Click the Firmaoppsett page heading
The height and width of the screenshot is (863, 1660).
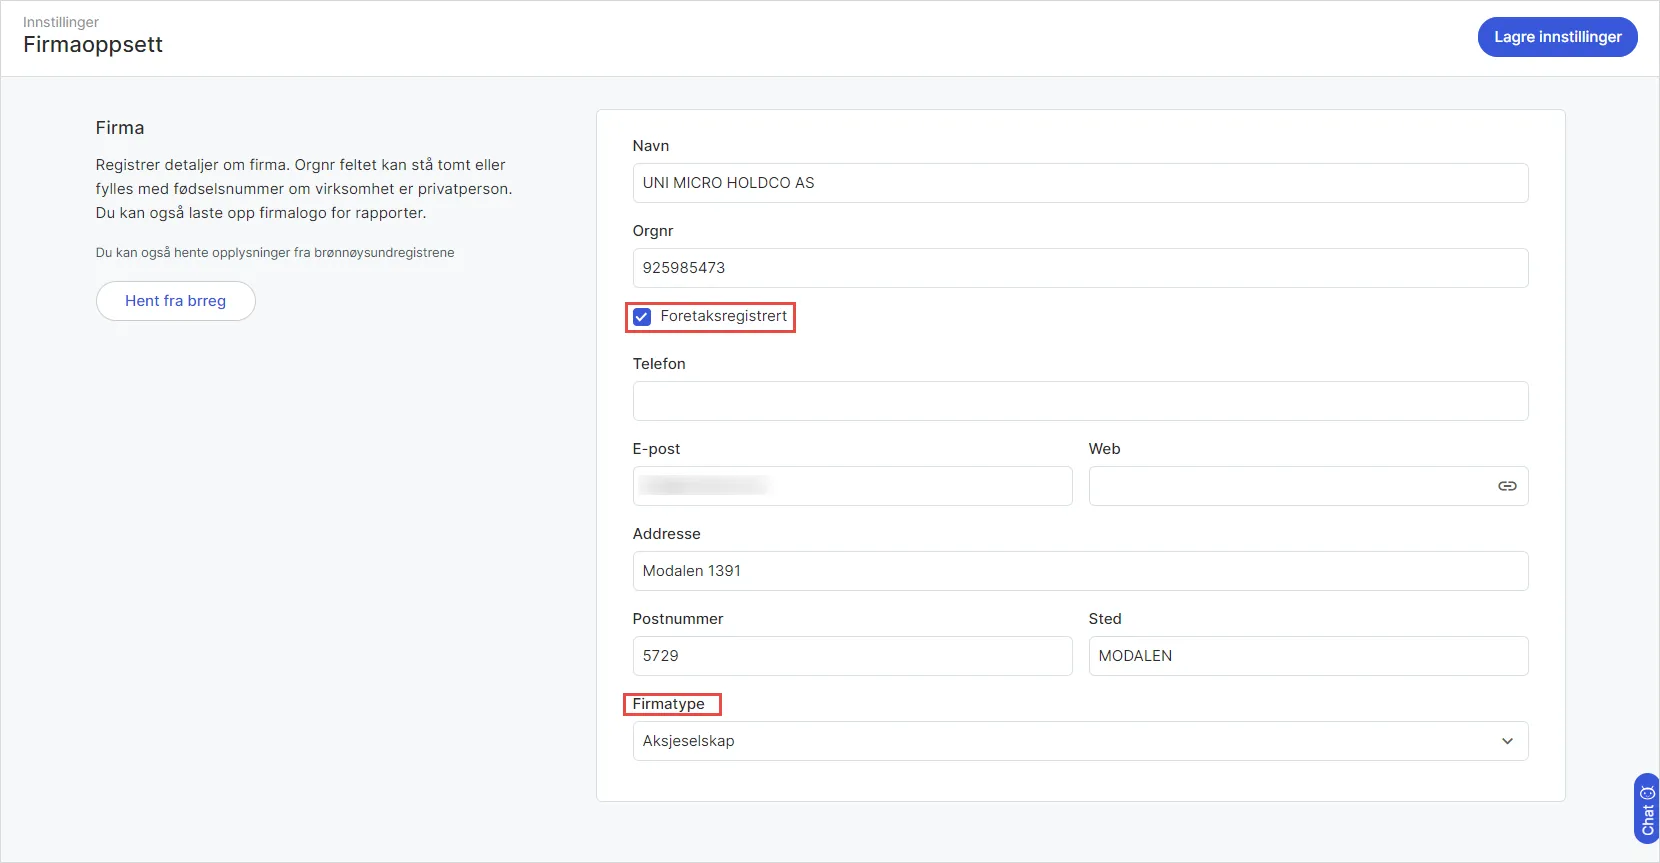point(93,45)
